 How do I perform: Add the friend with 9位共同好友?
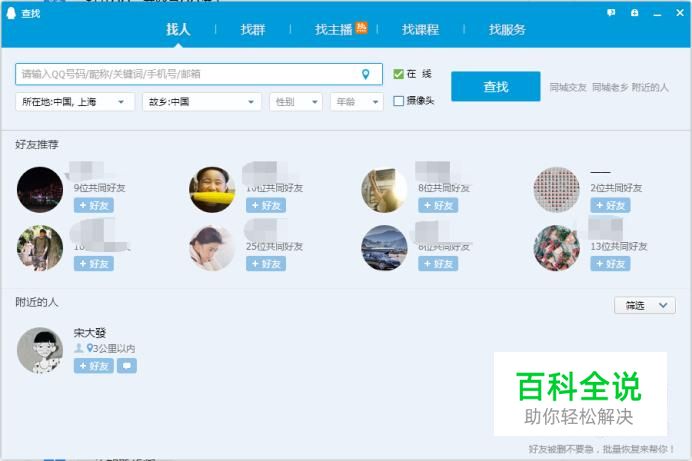pyautogui.click(x=94, y=206)
